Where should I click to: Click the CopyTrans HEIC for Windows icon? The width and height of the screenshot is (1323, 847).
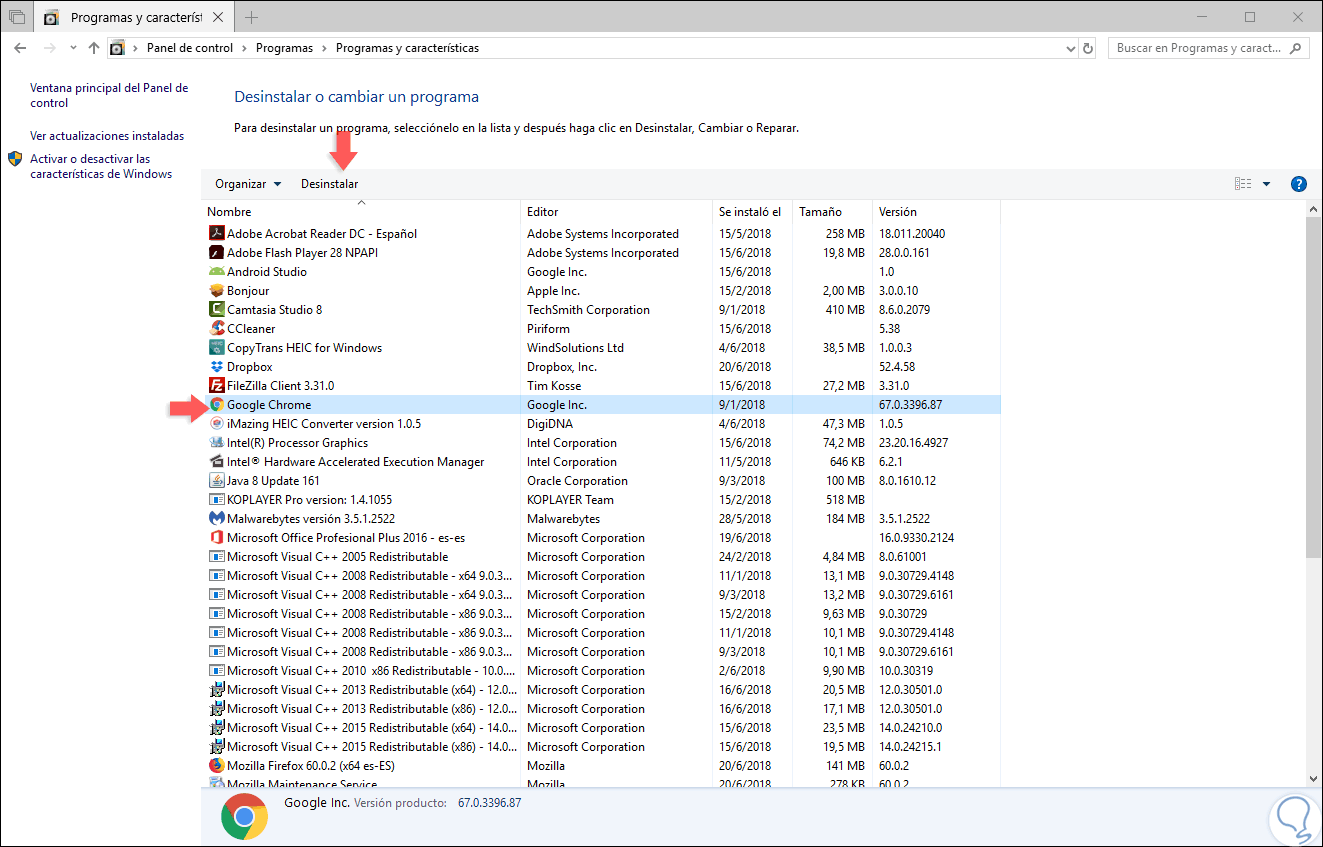217,348
